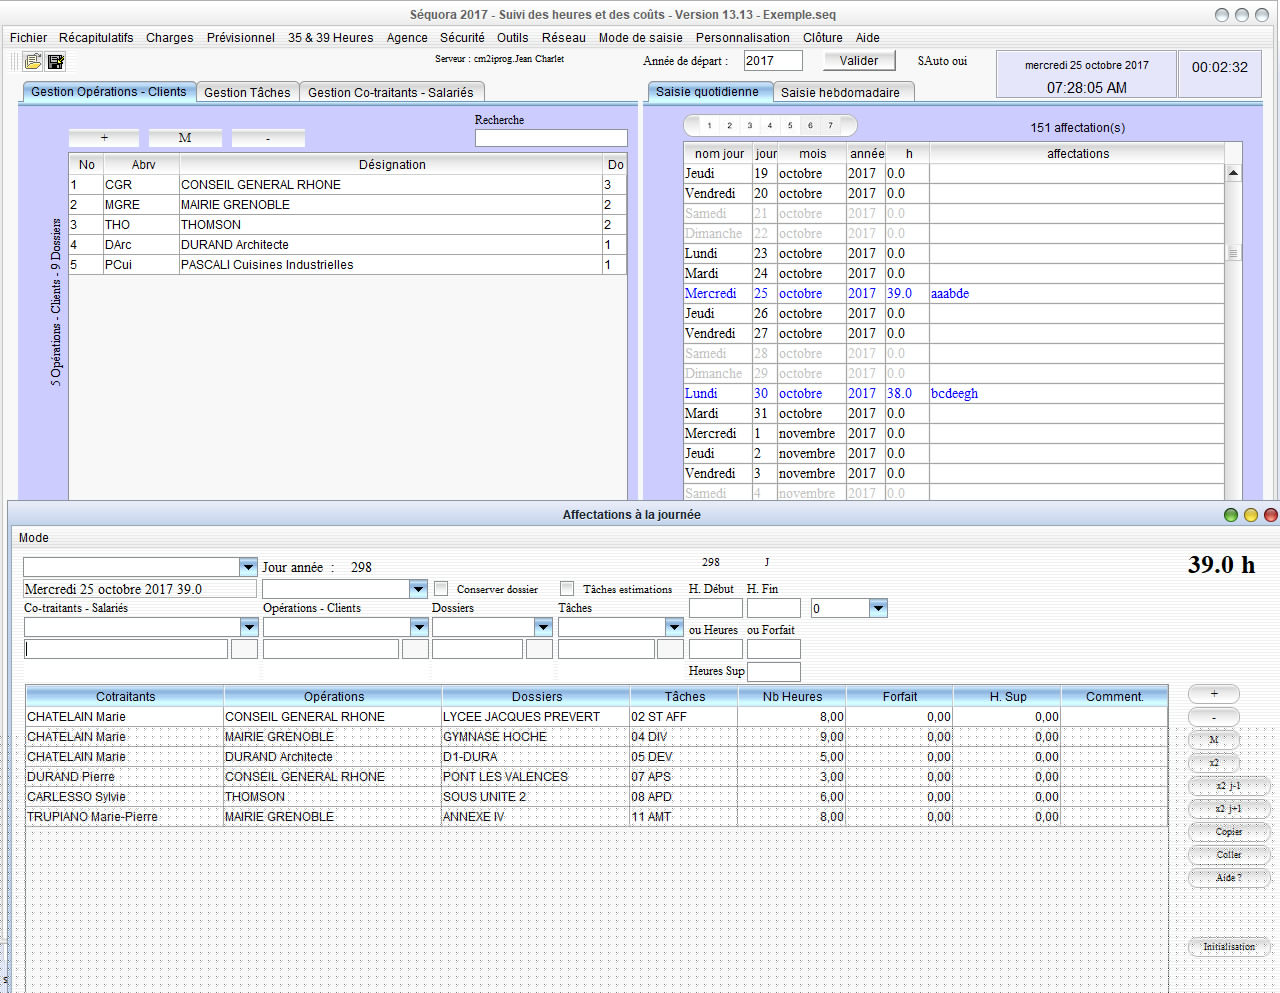Click the open folder toolbar icon

(x=33, y=62)
